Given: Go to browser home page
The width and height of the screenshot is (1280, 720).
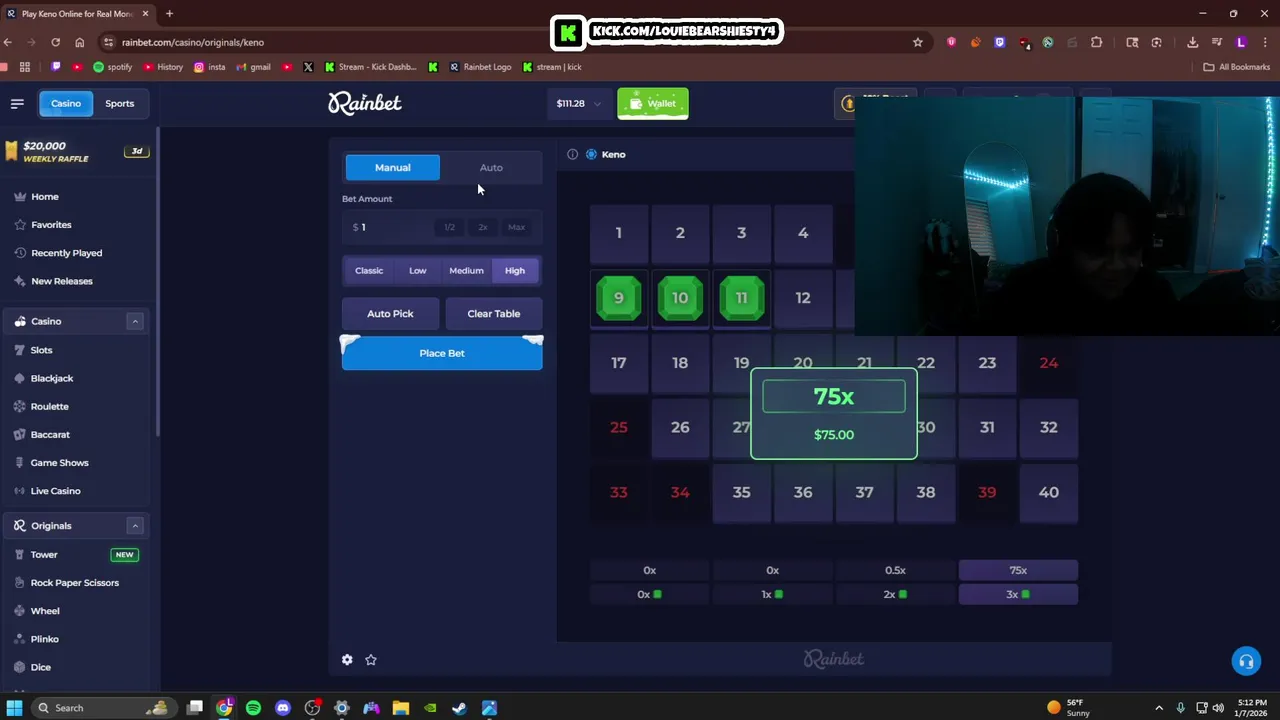Looking at the screenshot, I should 80,42.
